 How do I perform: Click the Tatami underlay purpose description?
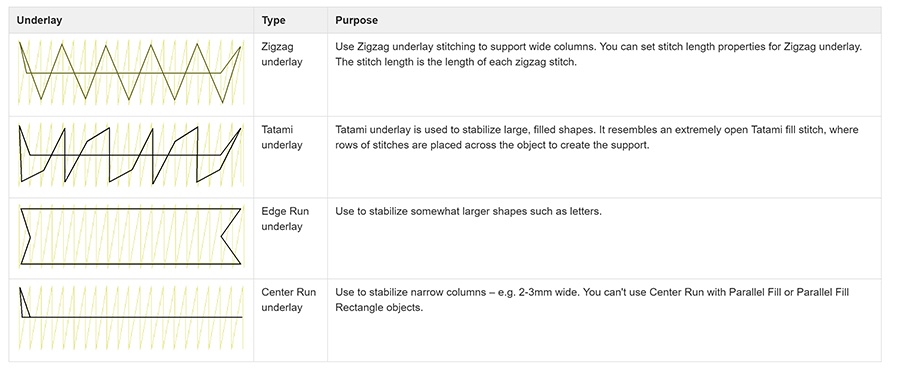tap(597, 137)
